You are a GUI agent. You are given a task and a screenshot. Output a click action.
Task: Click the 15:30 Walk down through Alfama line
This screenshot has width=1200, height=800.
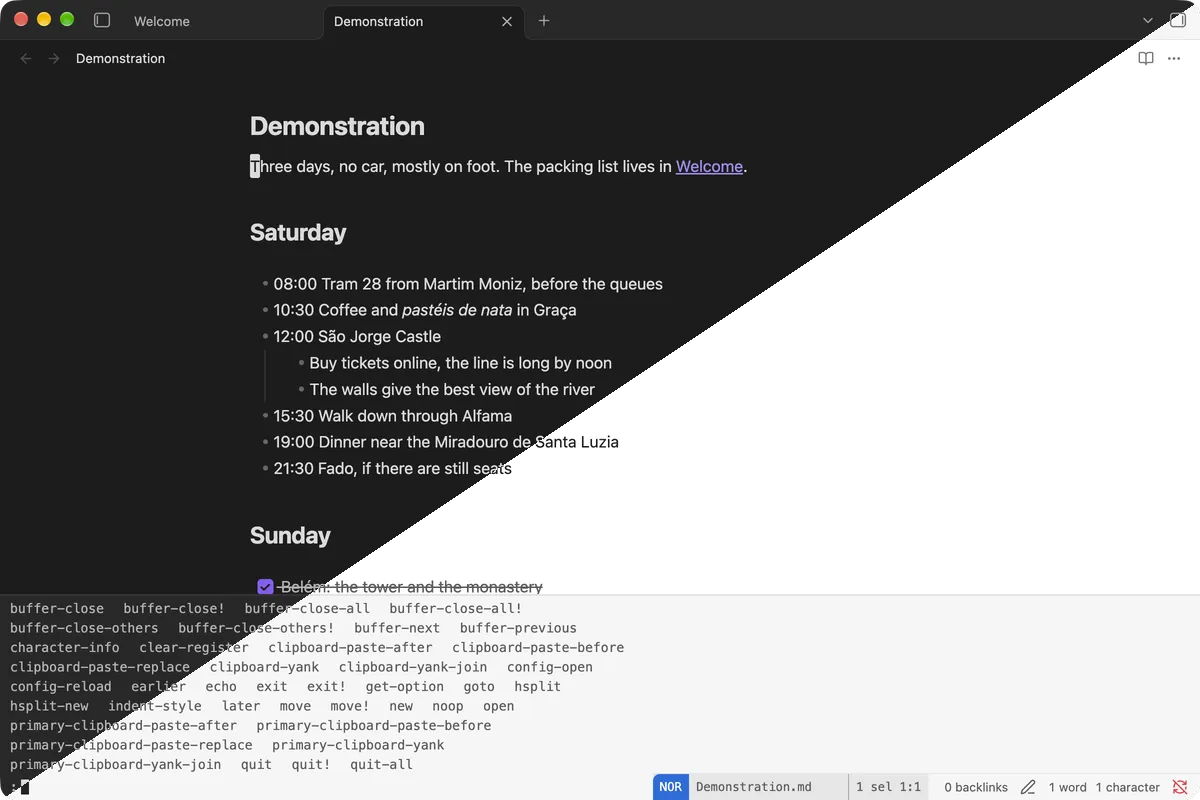pyautogui.click(x=393, y=415)
